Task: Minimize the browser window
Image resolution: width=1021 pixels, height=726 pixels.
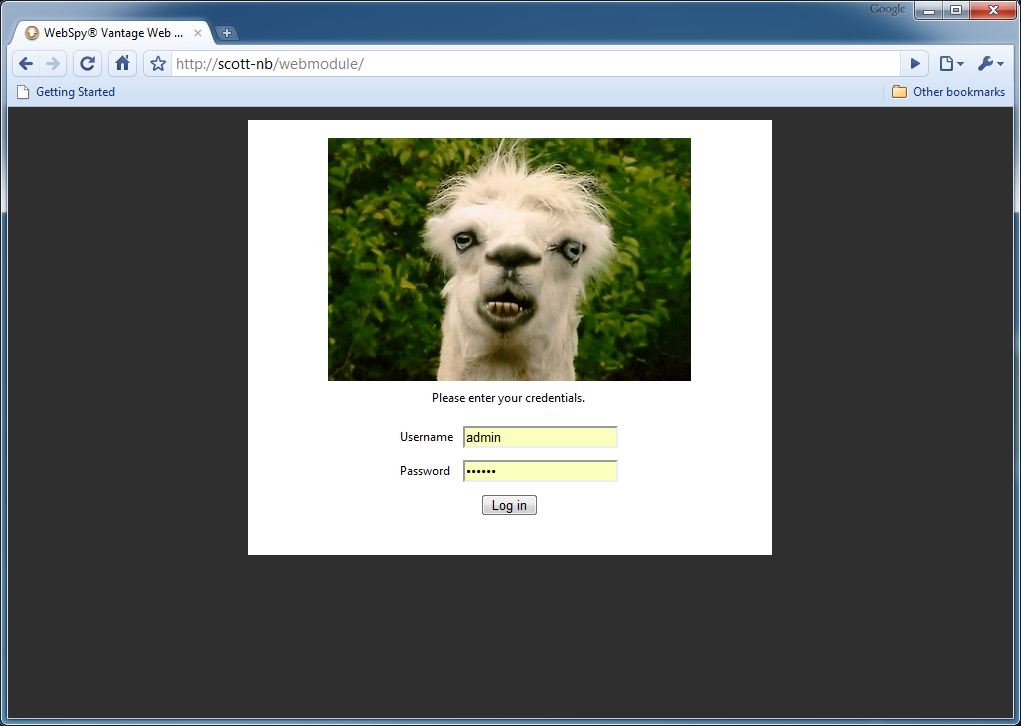Action: coord(929,11)
